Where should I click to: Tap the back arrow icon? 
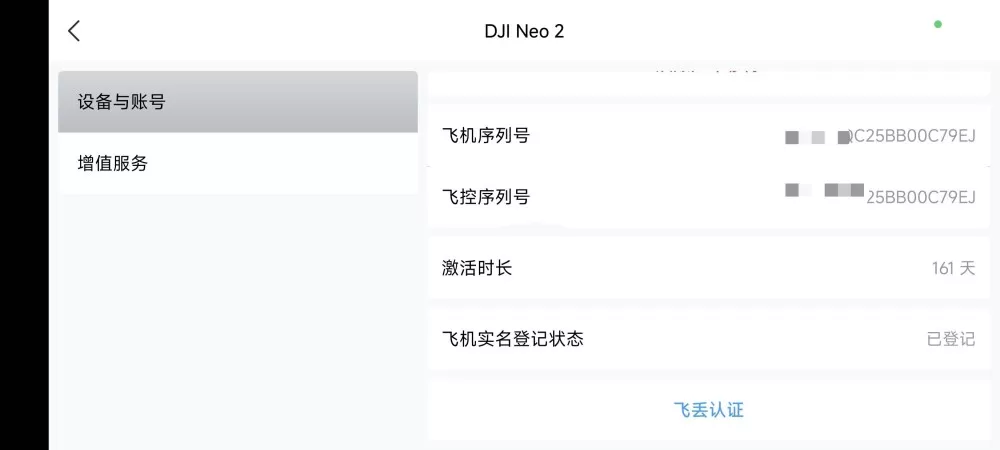pyautogui.click(x=74, y=31)
